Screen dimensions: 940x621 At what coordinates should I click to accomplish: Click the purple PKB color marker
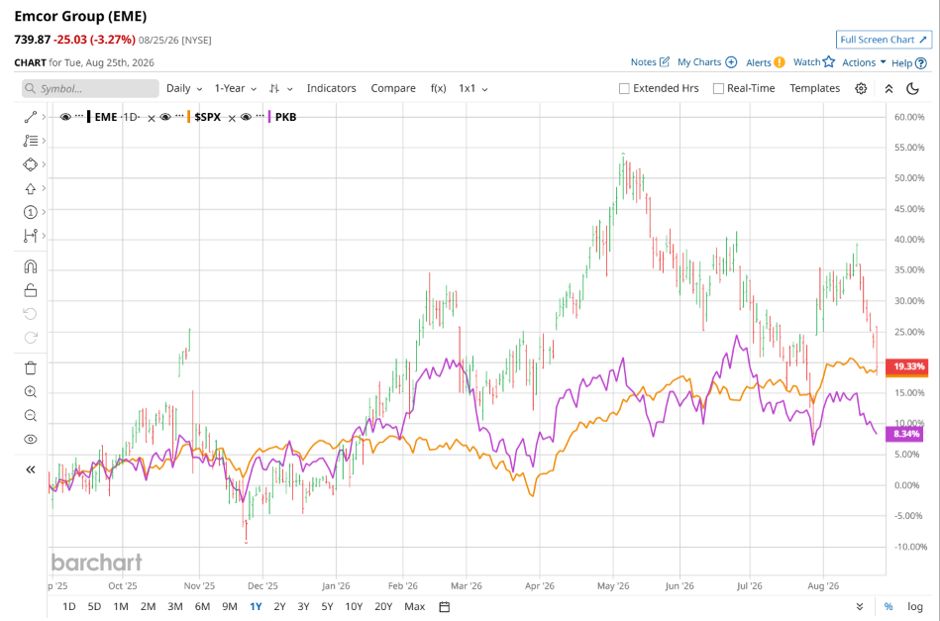pyautogui.click(x=269, y=117)
